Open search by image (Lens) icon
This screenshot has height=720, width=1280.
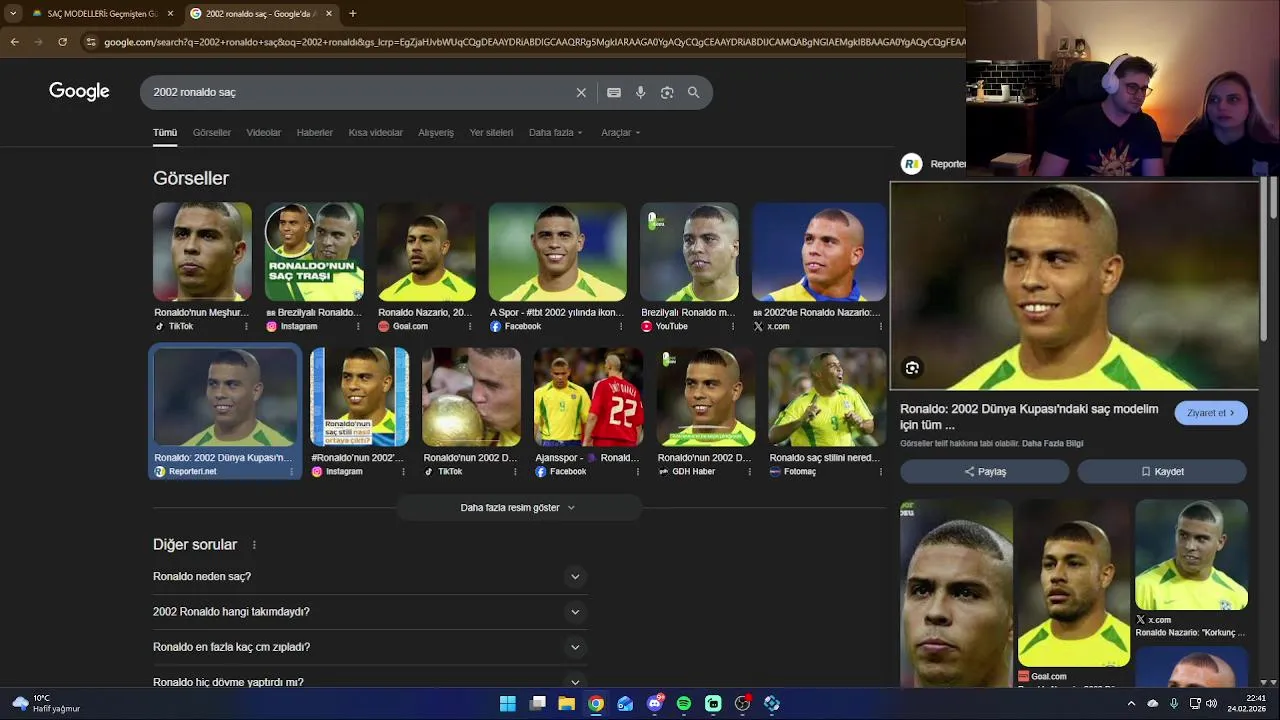click(x=667, y=92)
